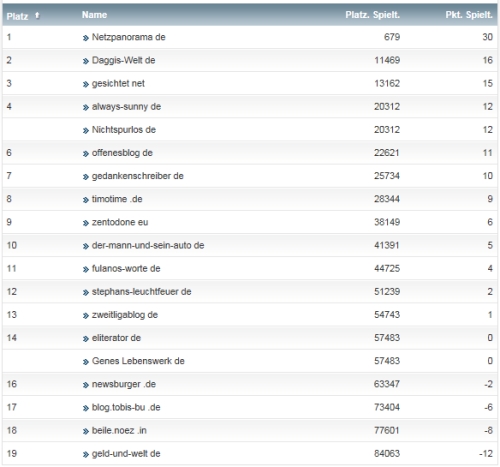Sort by Platz. Spielt. column header
The height and width of the screenshot is (467, 500).
tap(372, 15)
